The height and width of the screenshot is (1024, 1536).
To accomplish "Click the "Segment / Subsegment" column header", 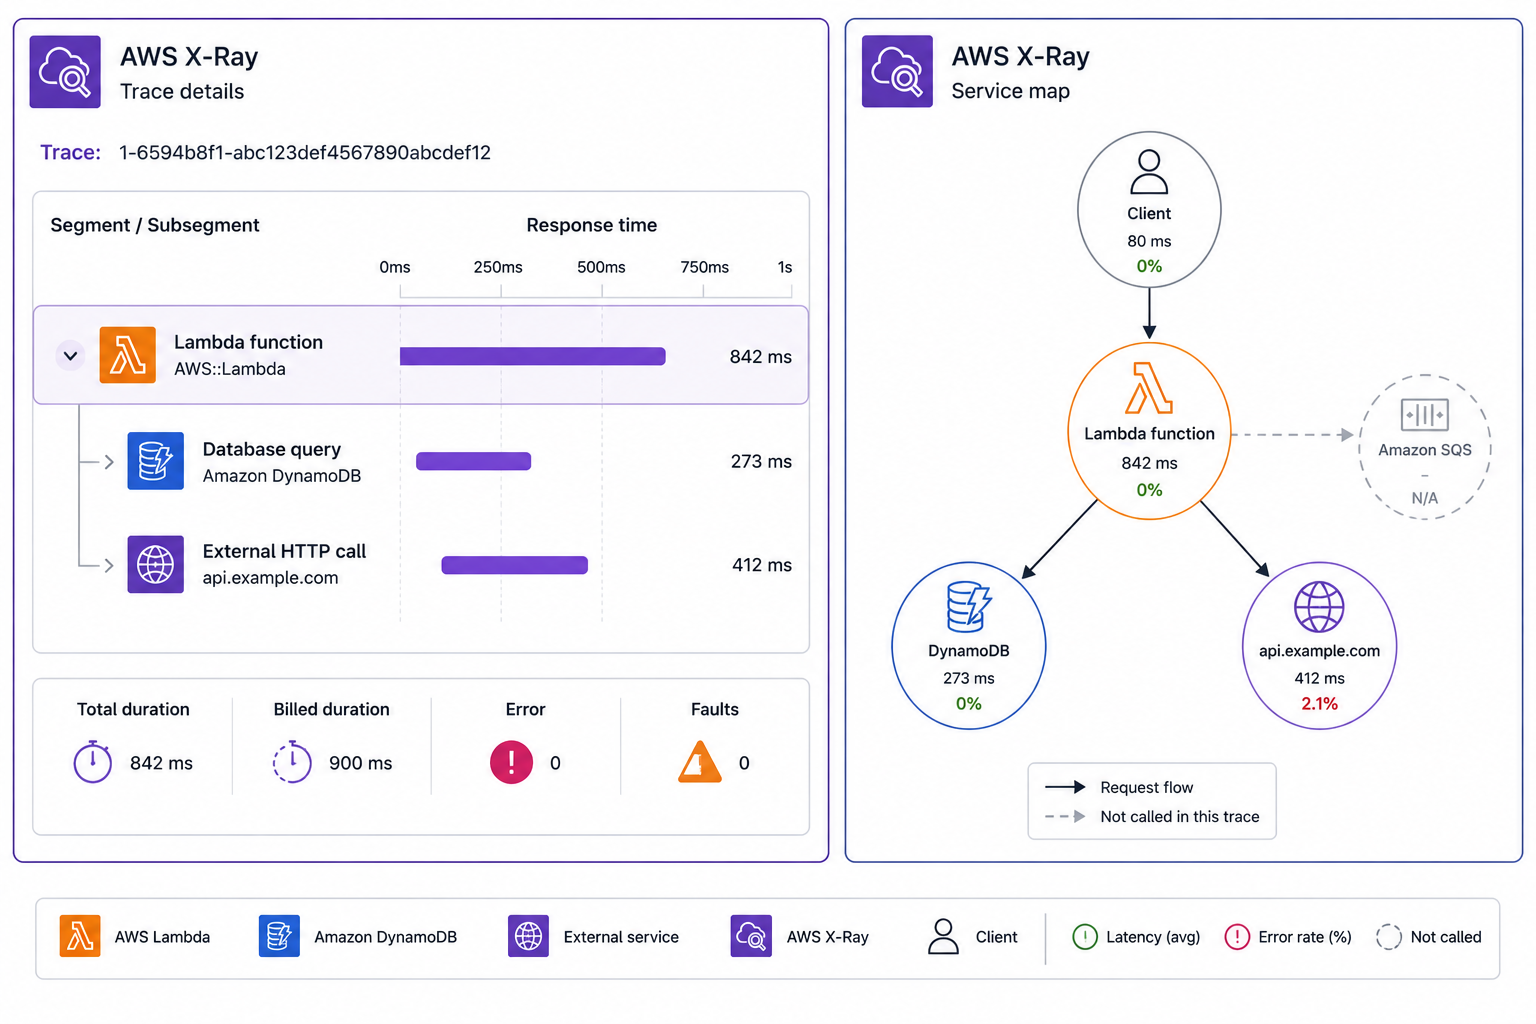I will 155,225.
